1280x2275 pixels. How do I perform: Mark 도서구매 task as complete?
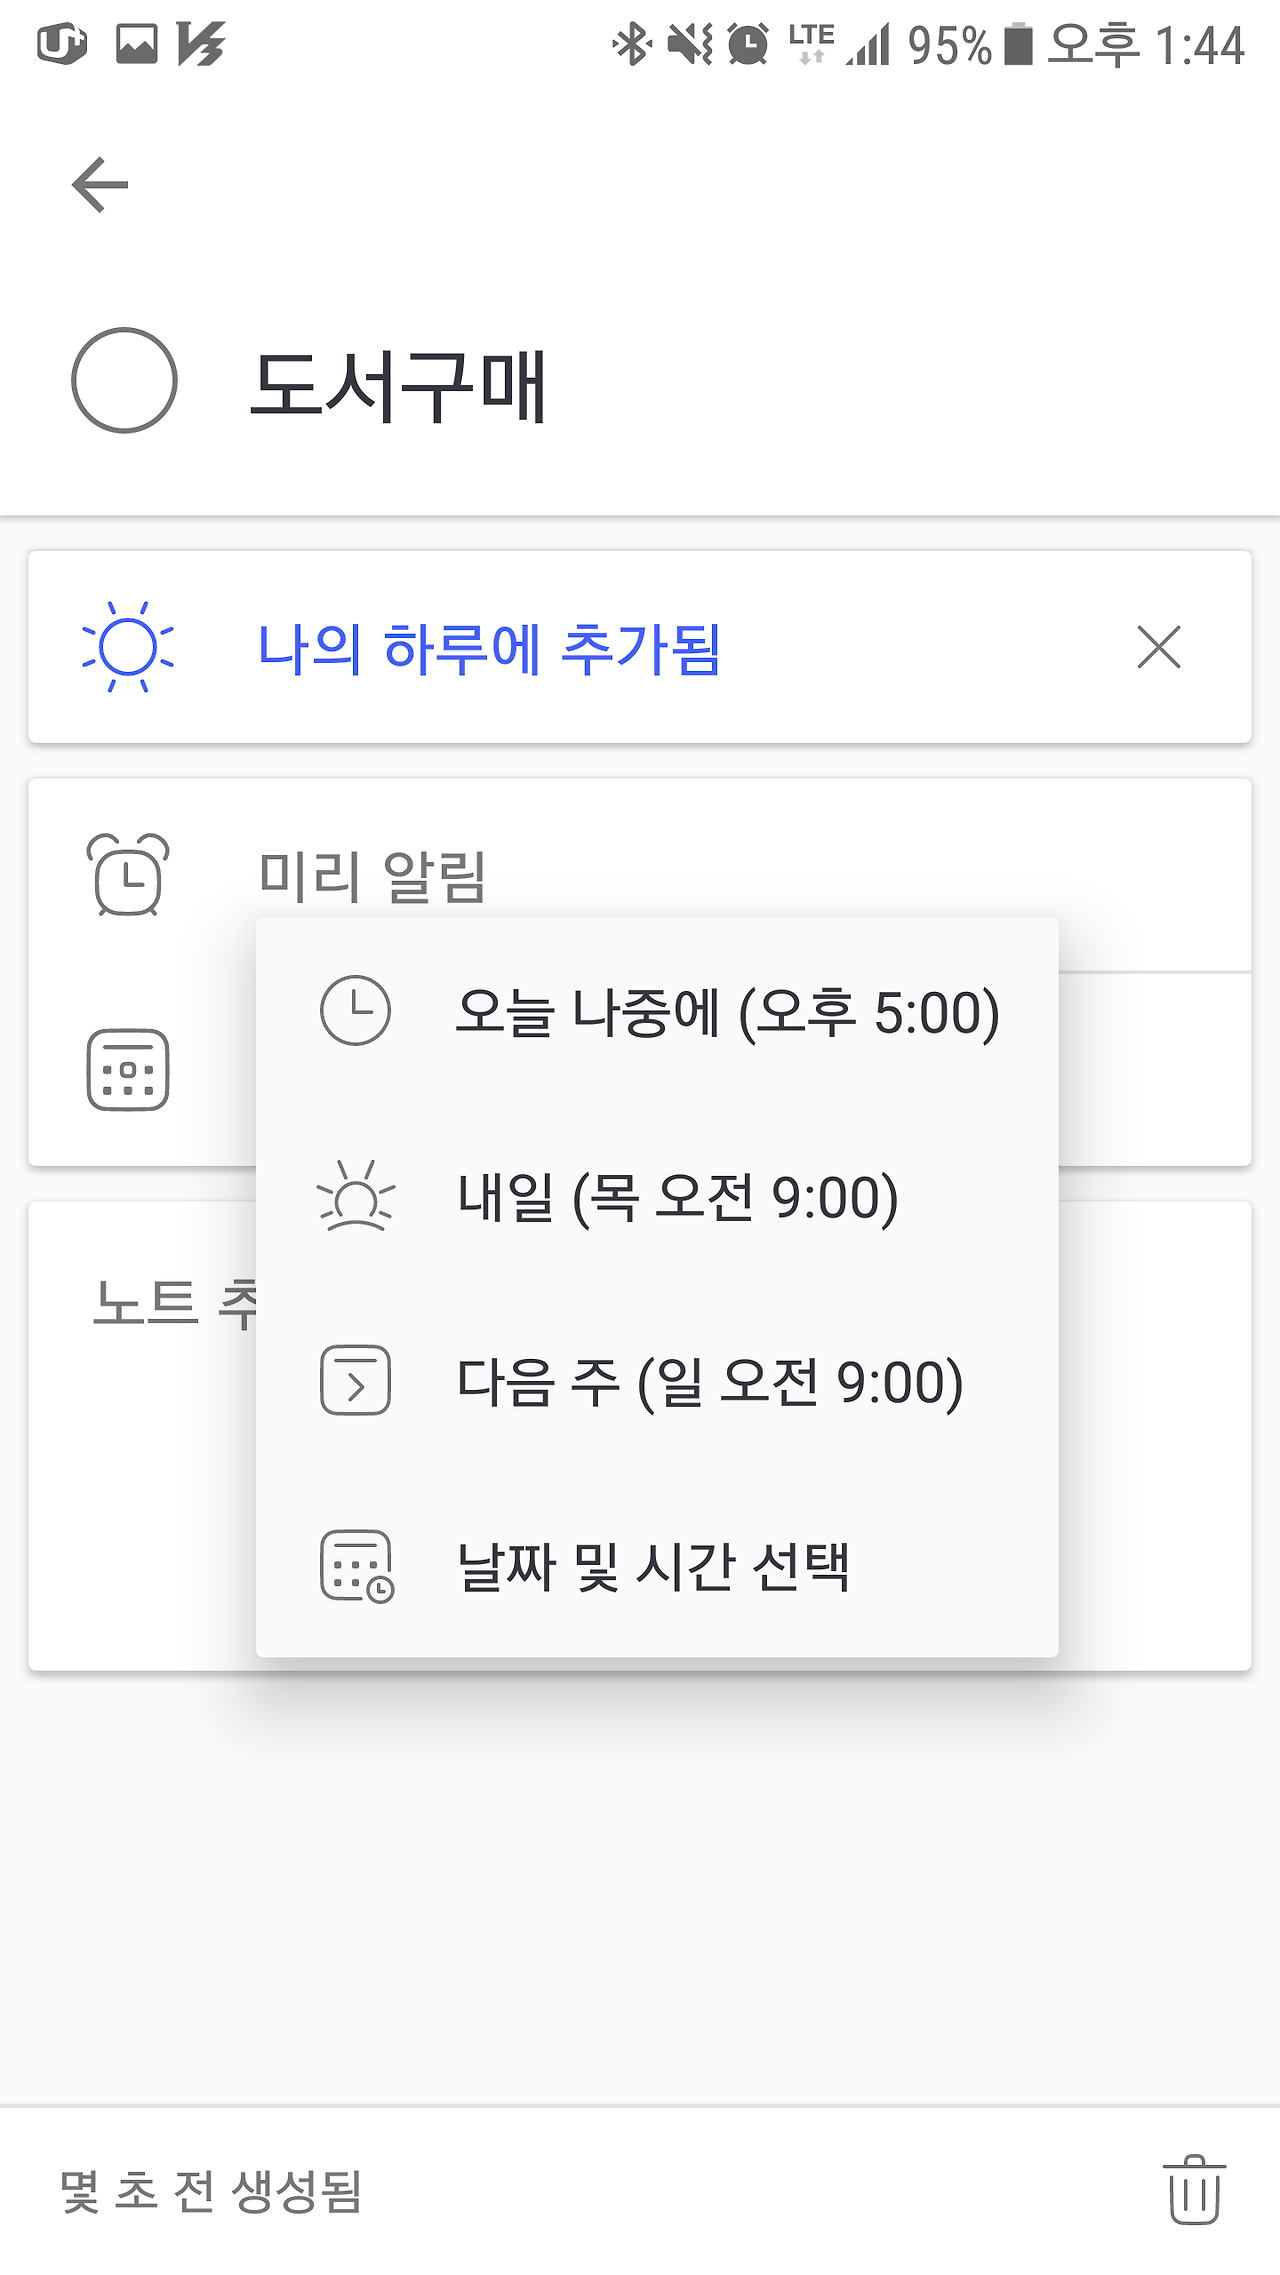(124, 380)
